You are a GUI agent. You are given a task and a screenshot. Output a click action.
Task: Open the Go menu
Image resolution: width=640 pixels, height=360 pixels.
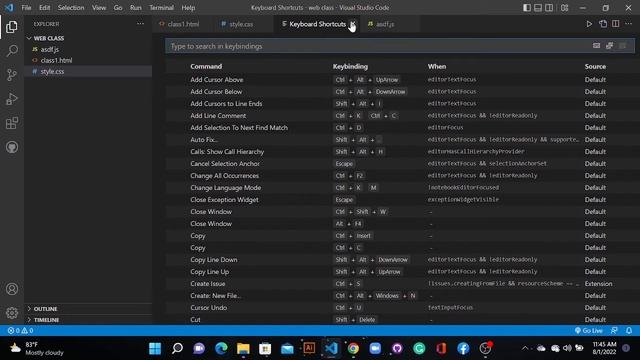[x=118, y=8]
